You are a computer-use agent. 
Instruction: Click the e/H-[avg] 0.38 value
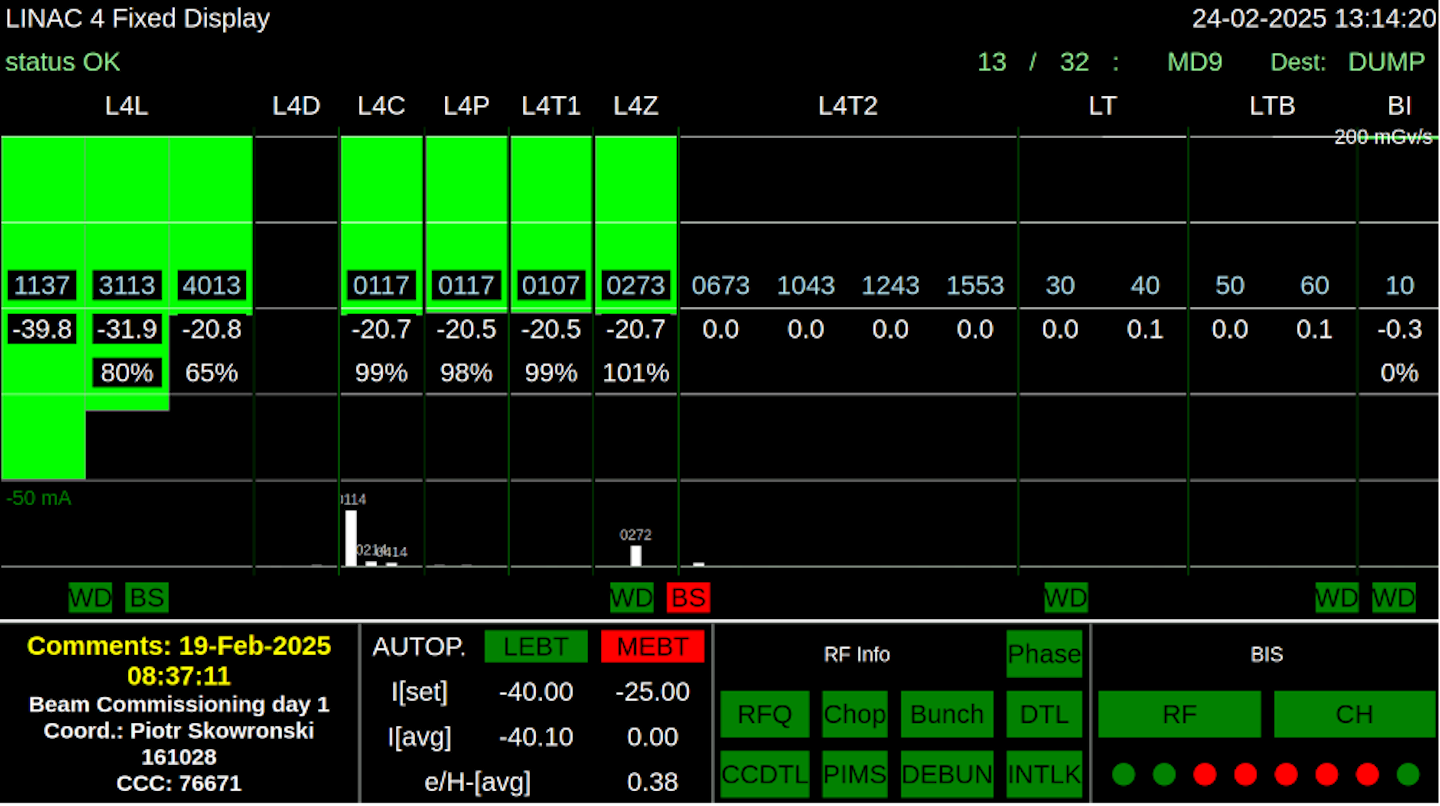(653, 782)
